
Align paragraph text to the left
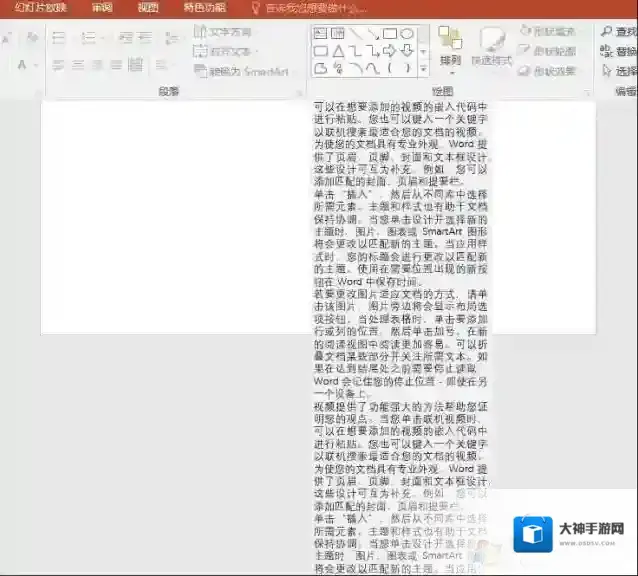(58, 65)
